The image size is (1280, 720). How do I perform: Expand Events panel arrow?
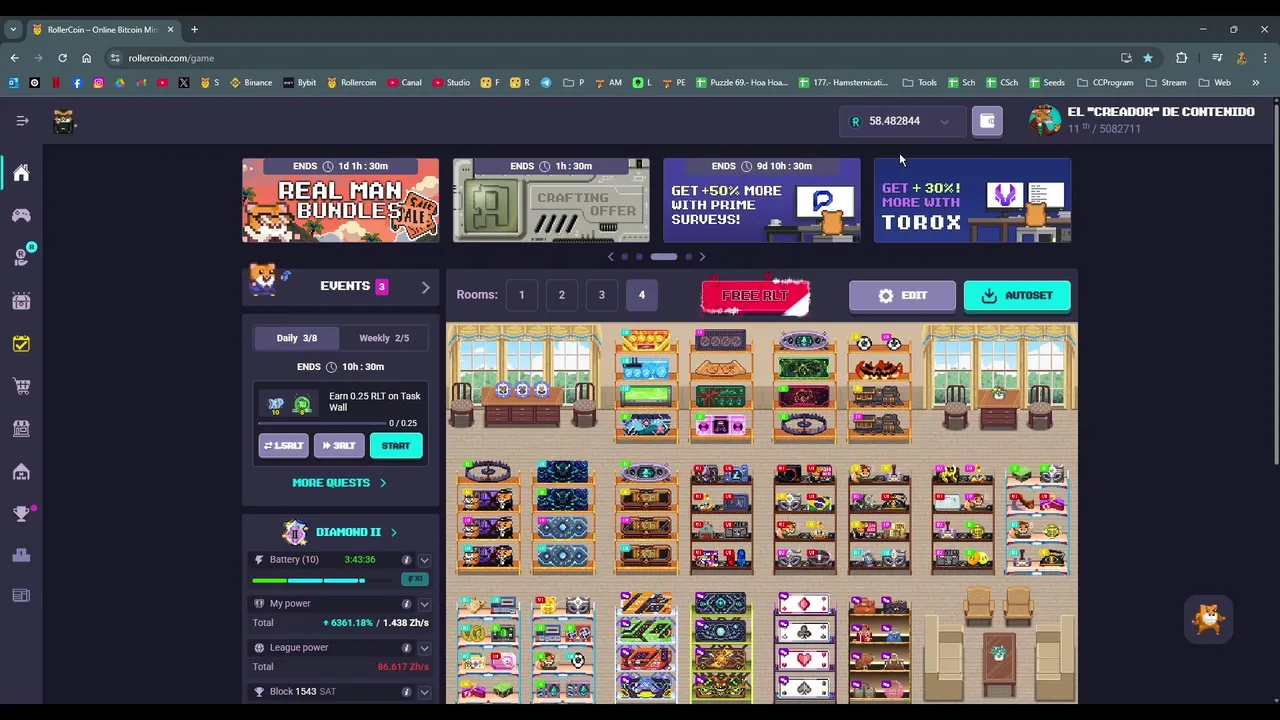point(426,288)
